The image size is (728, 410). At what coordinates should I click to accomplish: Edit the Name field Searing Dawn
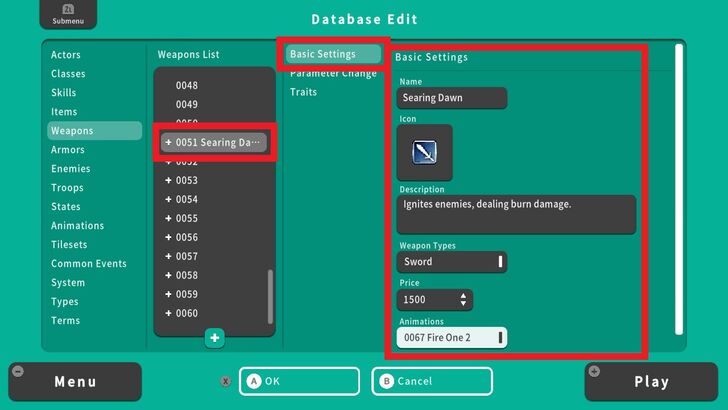click(452, 98)
